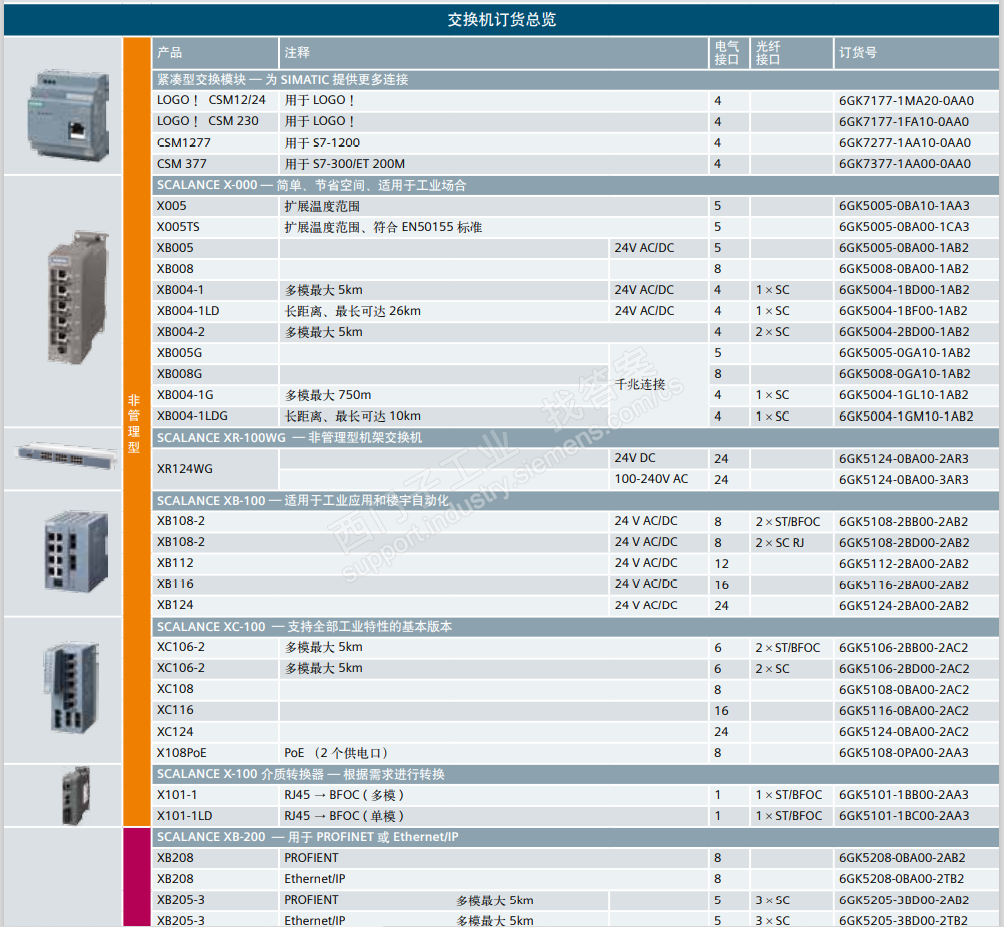Click the 产品 column header
The height and width of the screenshot is (927, 1004).
point(215,52)
